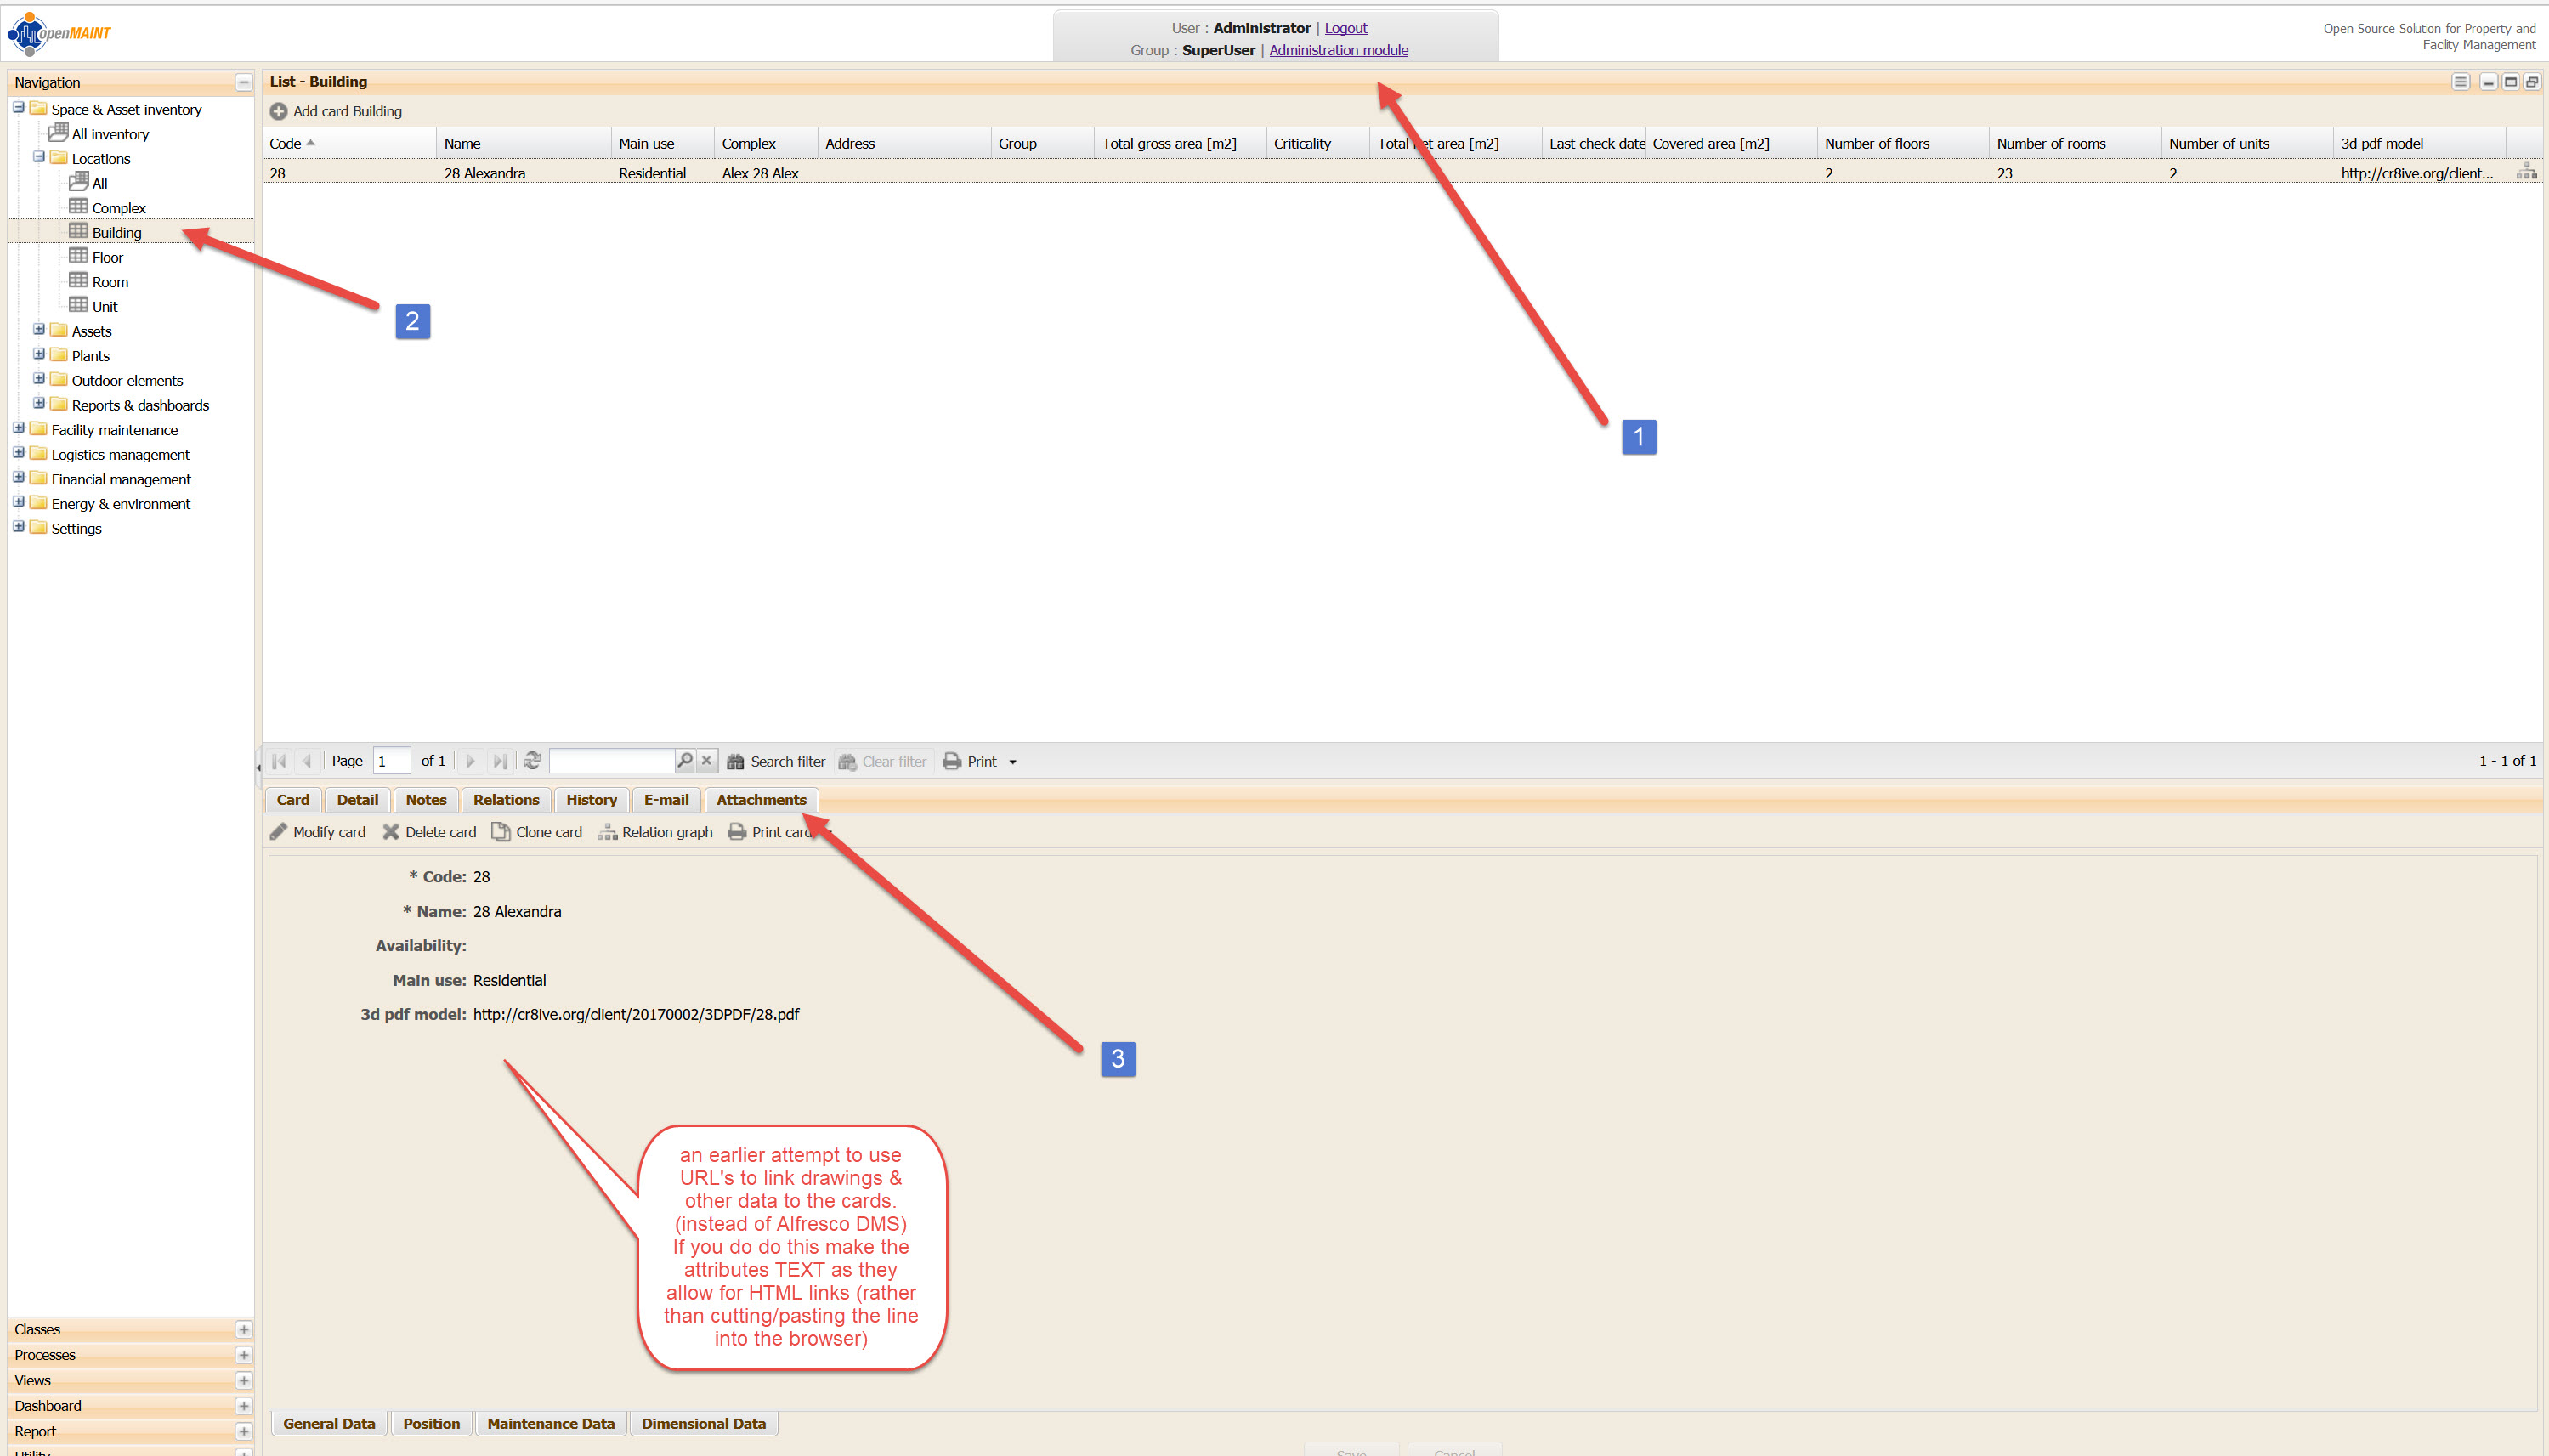Open the Dimensional Data tab
This screenshot has height=1456, width=2549.
[x=703, y=1423]
